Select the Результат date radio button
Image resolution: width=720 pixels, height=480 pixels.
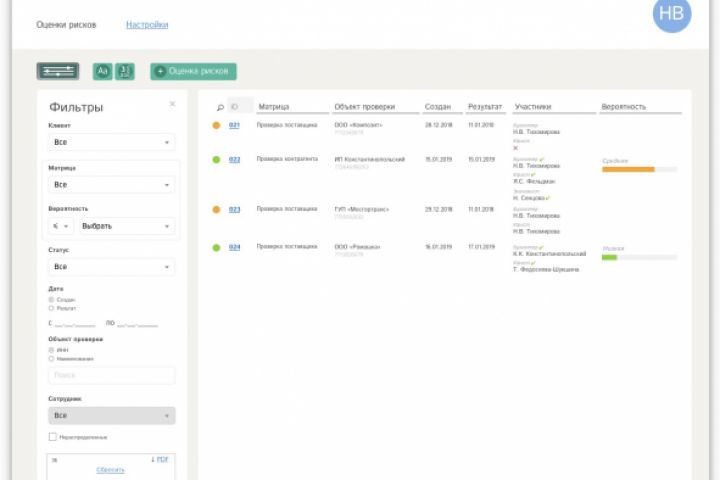point(51,308)
